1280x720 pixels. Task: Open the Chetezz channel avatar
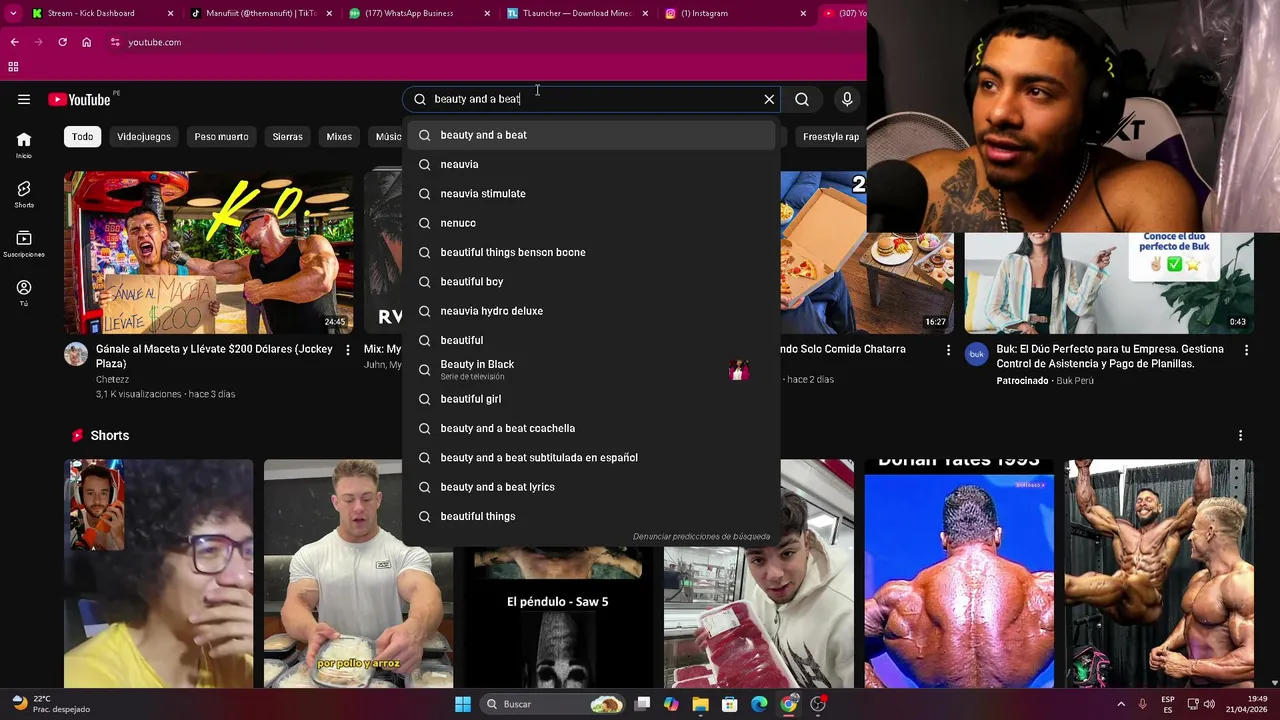(x=76, y=354)
